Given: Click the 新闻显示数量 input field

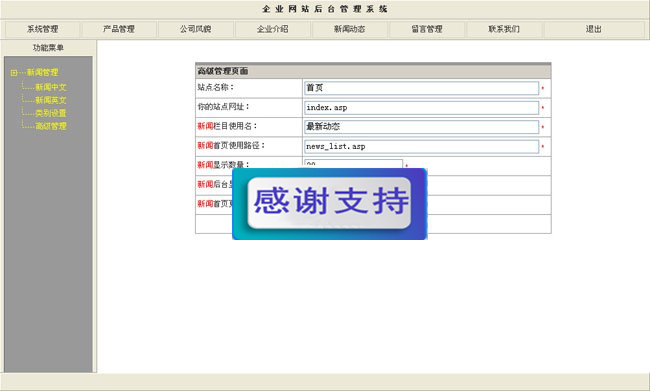Looking at the screenshot, I should [353, 164].
